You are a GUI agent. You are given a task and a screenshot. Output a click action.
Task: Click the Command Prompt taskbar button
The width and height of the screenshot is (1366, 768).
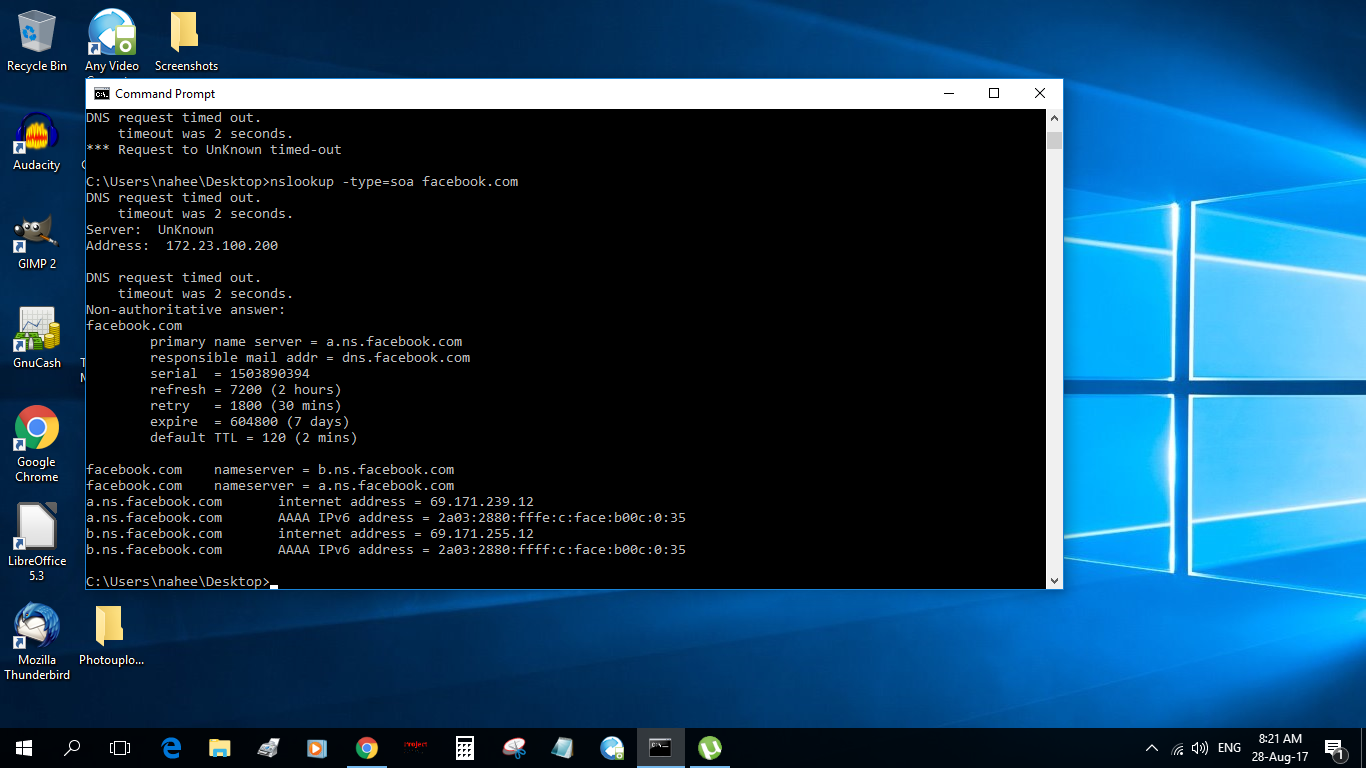660,748
